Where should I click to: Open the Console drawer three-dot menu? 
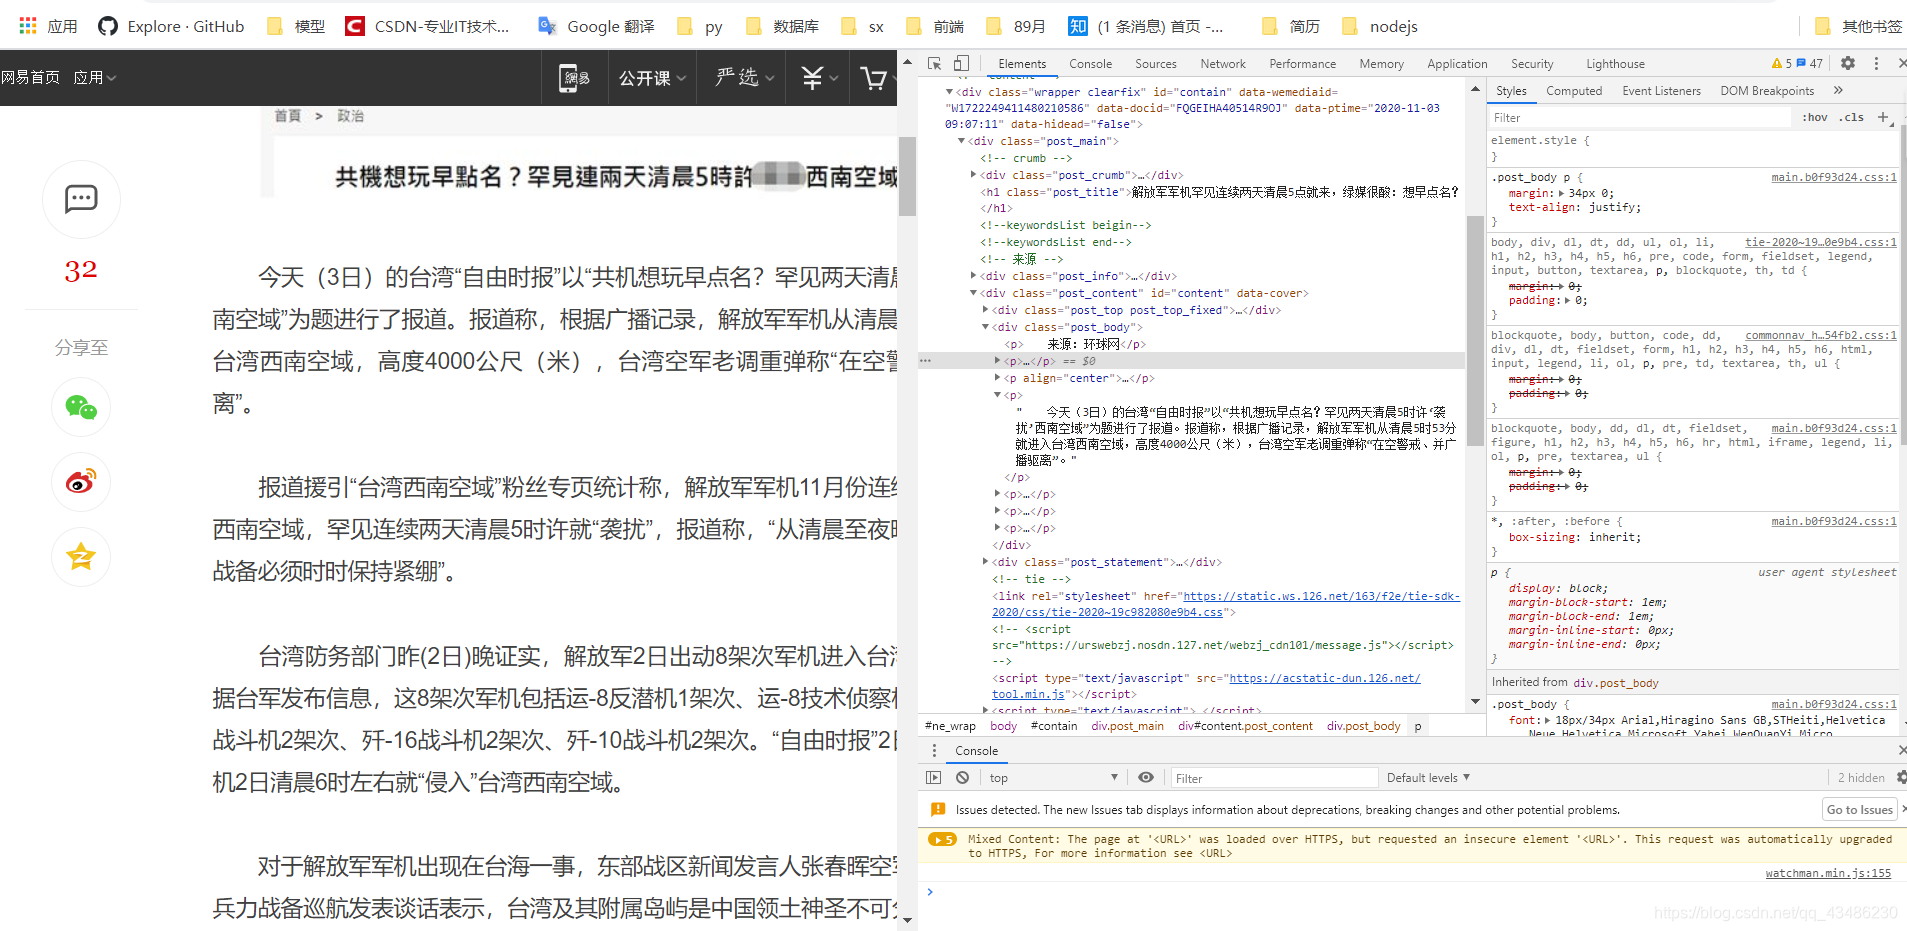point(934,750)
